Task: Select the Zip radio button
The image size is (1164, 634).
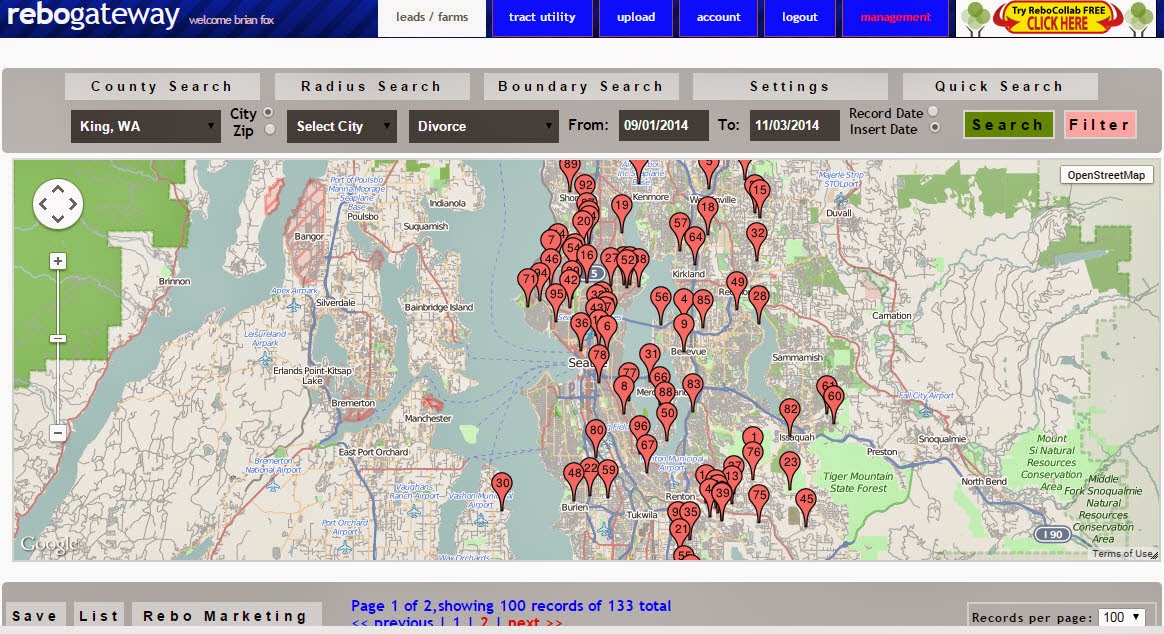Action: [269, 129]
